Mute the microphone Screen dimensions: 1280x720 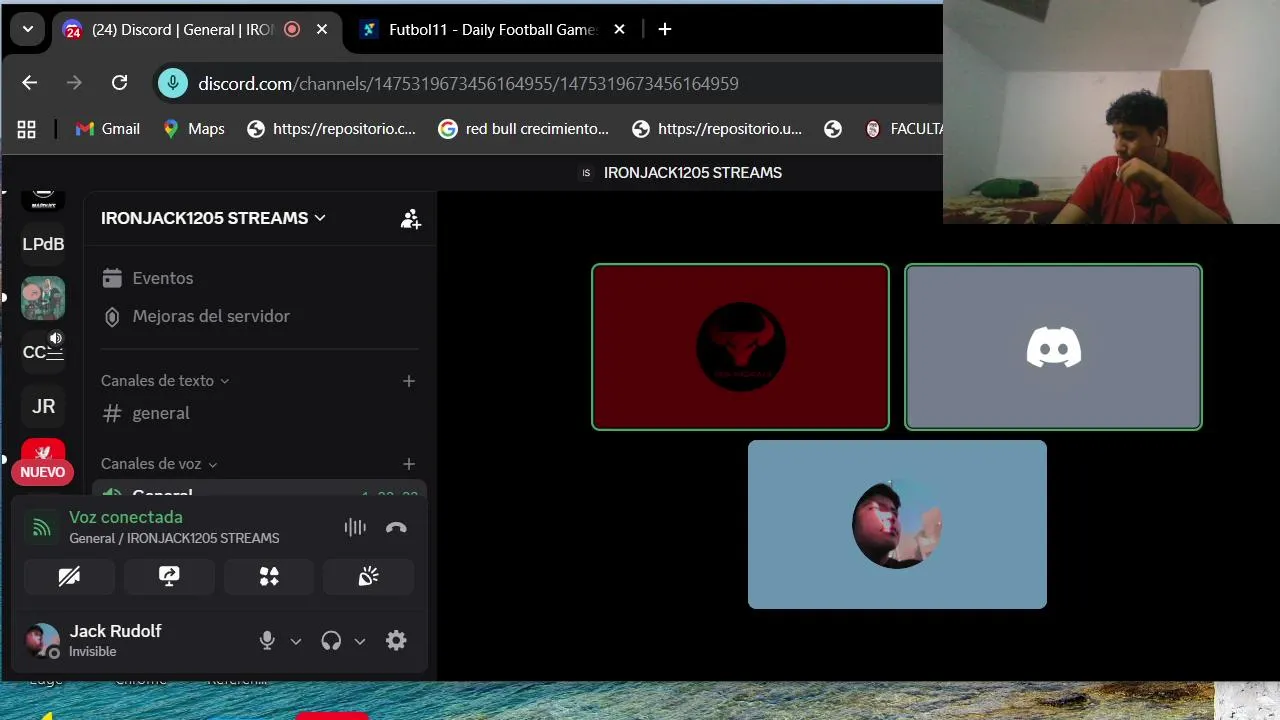[x=267, y=641]
